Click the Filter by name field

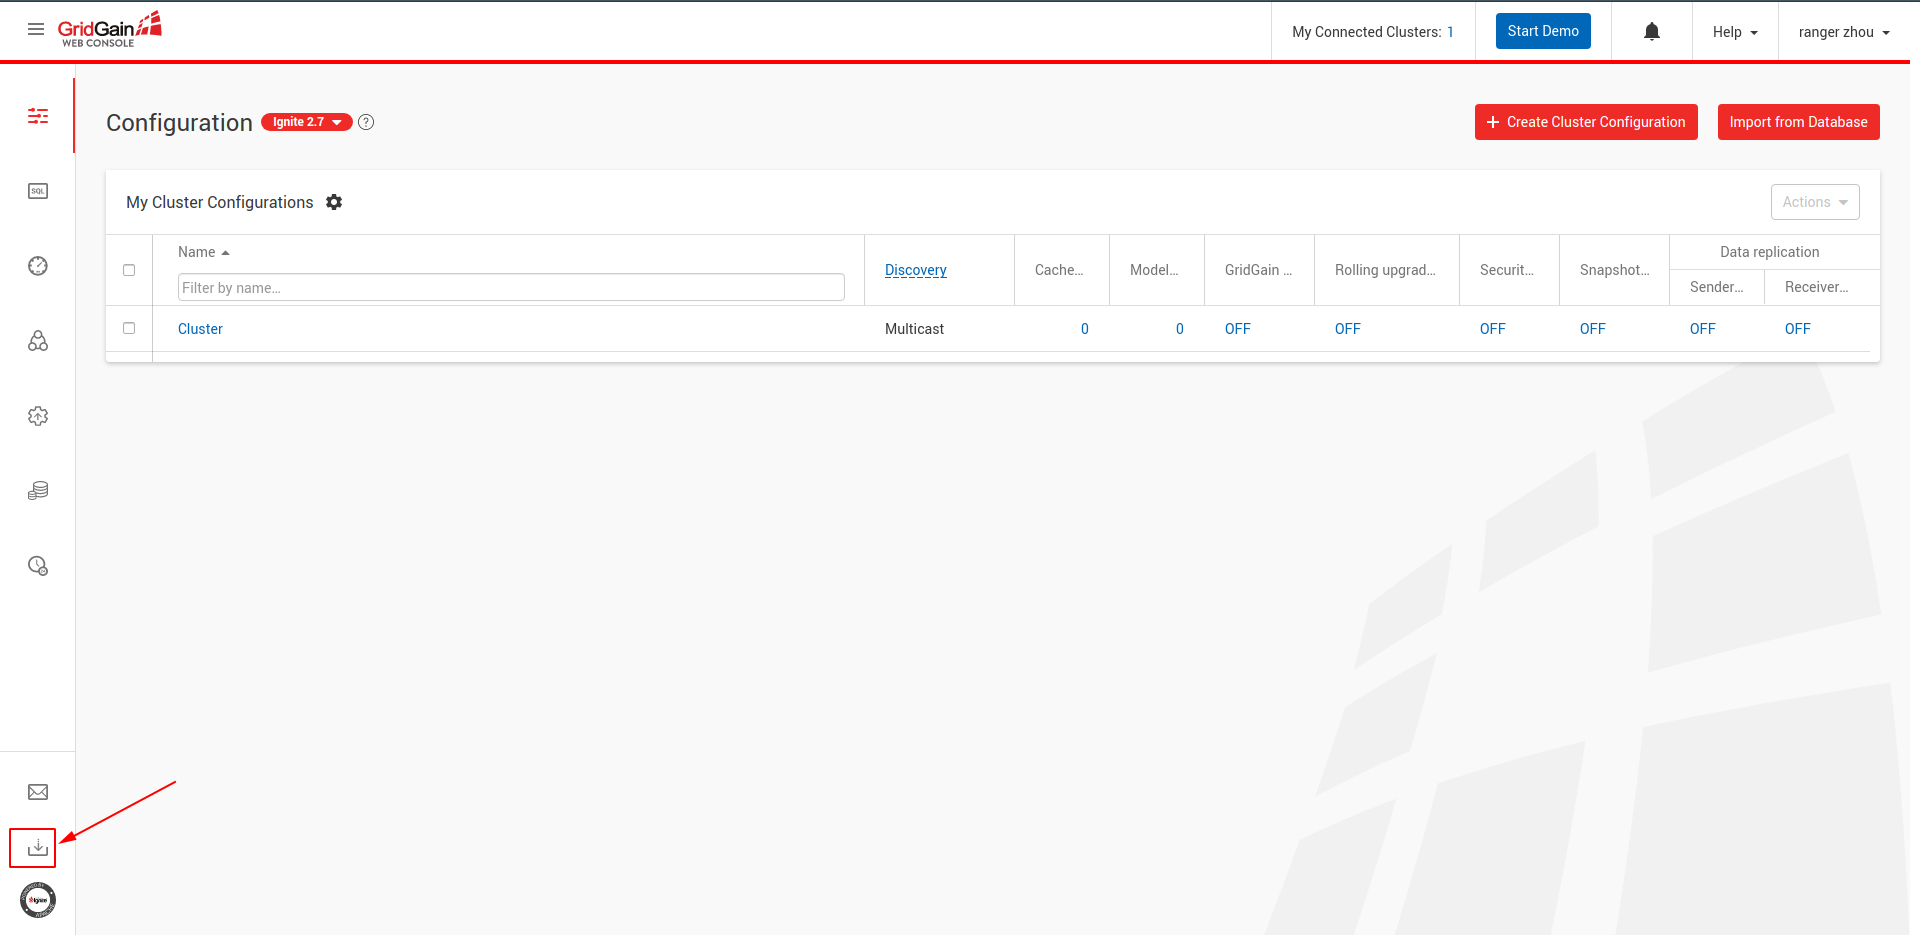tap(511, 288)
